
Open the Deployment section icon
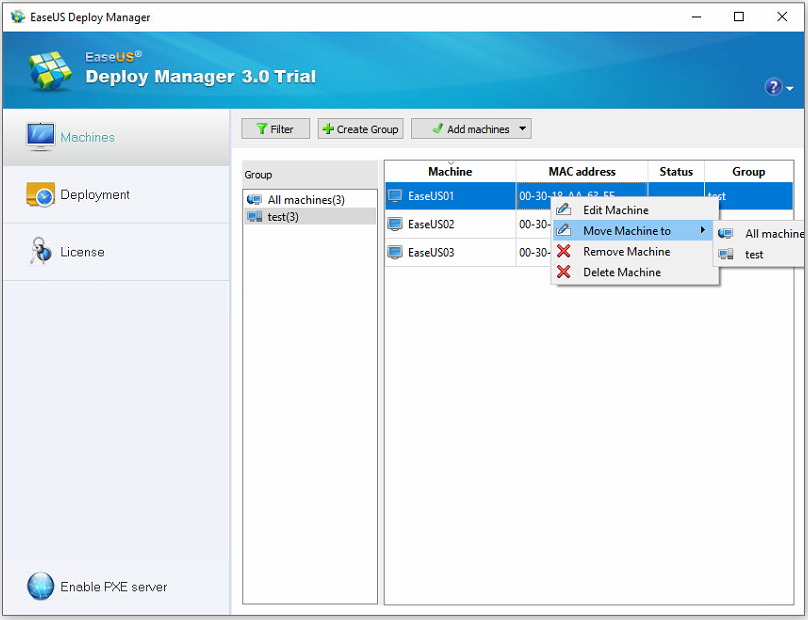point(40,195)
